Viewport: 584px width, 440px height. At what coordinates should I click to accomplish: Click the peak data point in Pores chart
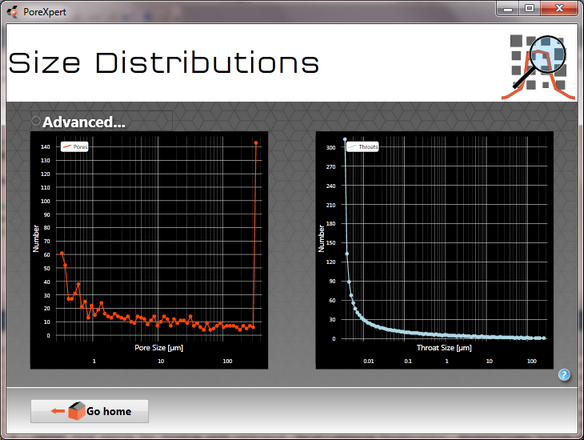256,143
